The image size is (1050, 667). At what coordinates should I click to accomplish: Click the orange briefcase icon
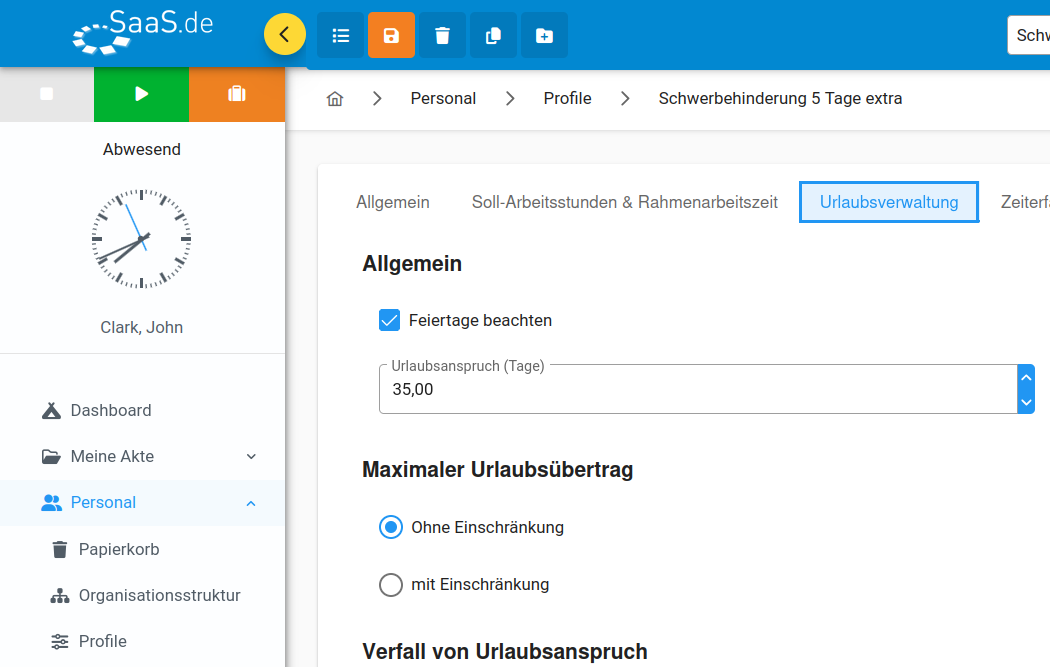click(x=236, y=94)
